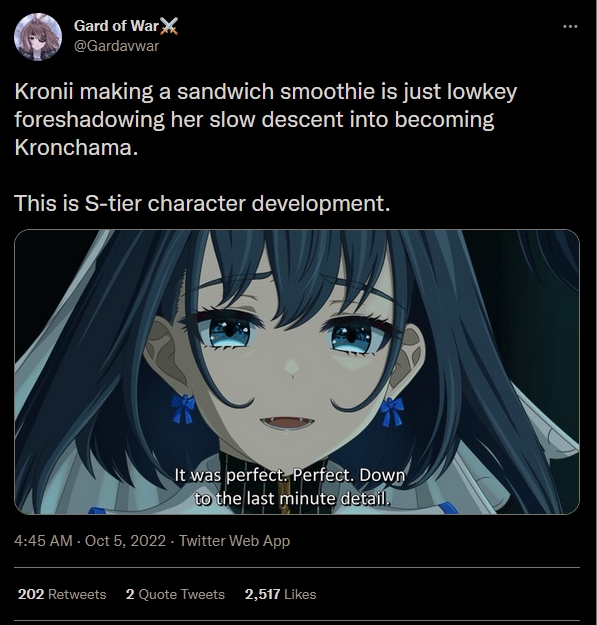View the 202 Retweets list
Image resolution: width=597 pixels, height=625 pixels.
point(62,594)
